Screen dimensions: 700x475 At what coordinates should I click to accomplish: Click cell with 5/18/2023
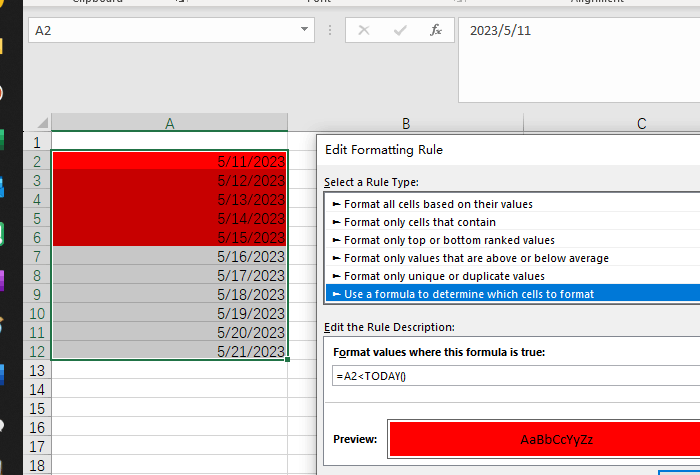[170, 294]
